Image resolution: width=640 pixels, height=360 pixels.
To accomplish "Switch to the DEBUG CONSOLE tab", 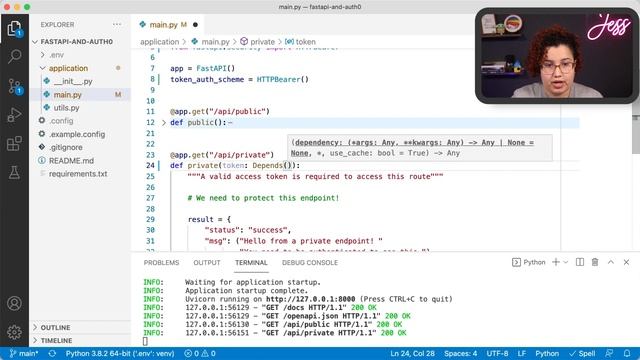I will [310, 262].
